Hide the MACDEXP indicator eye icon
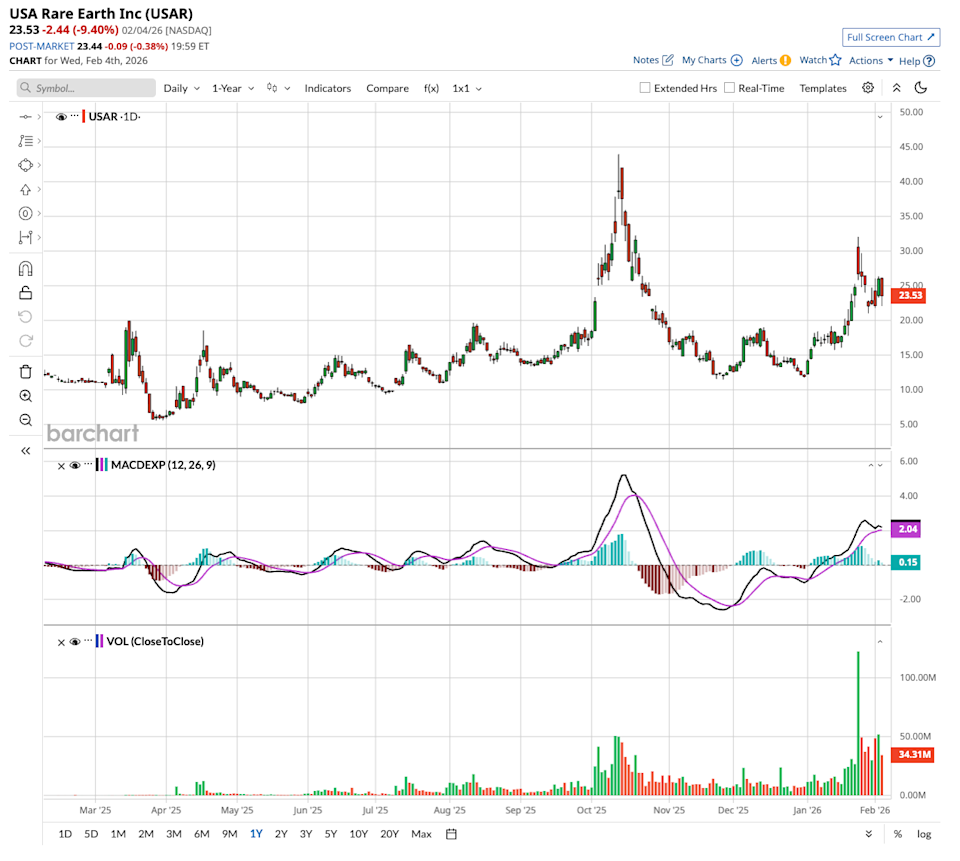960x861 pixels. point(75,465)
